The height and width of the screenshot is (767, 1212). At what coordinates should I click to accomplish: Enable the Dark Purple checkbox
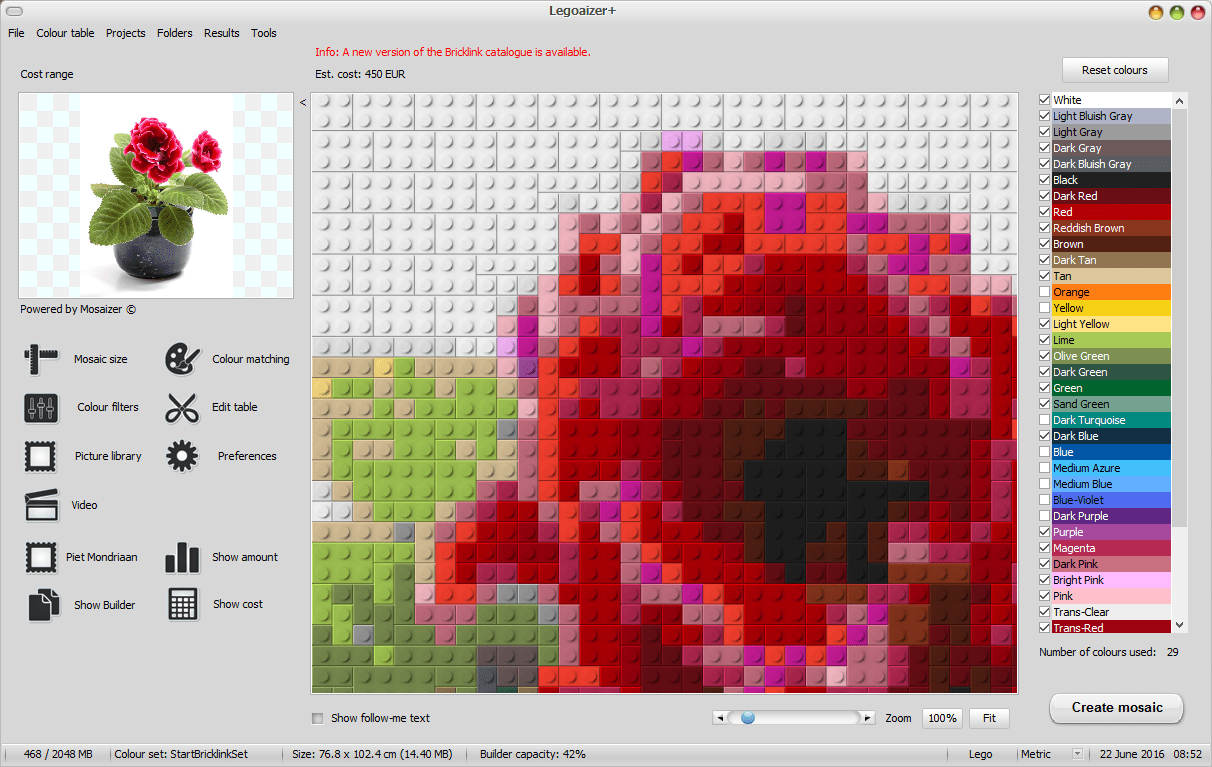pos(1045,516)
